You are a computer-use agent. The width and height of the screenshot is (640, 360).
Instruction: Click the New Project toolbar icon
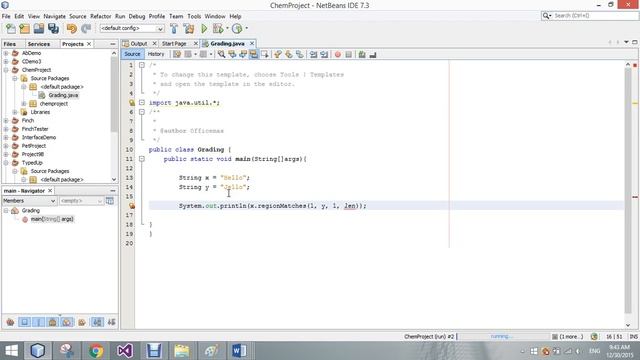tap(24, 29)
